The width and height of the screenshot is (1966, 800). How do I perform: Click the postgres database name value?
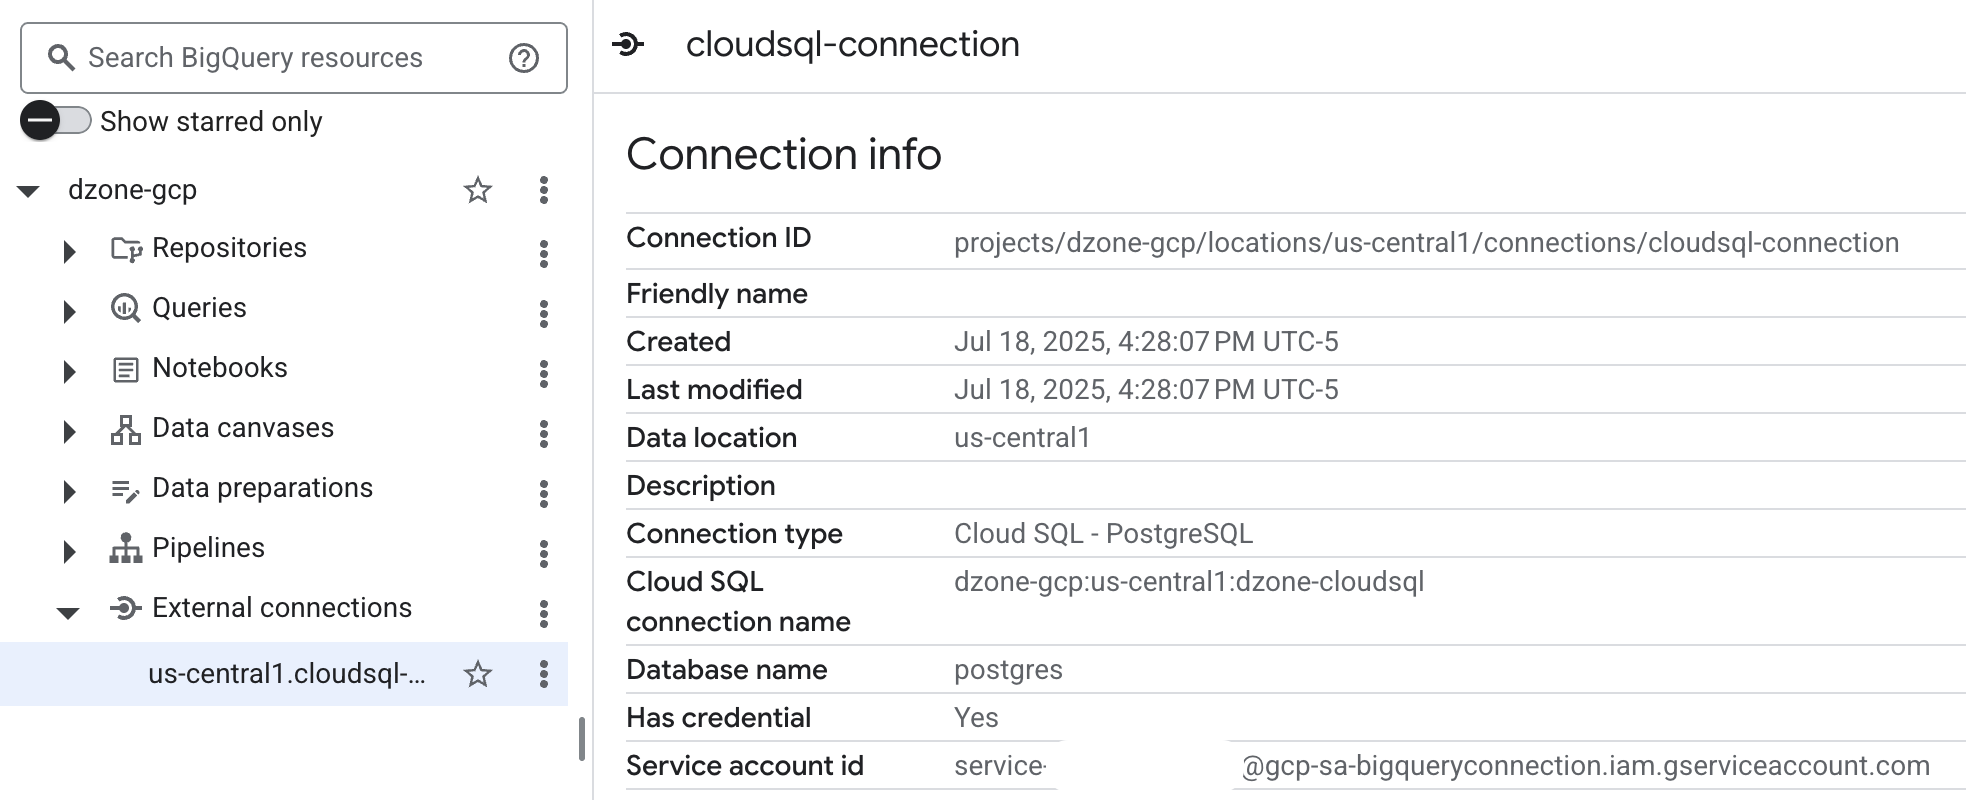pos(1008,670)
